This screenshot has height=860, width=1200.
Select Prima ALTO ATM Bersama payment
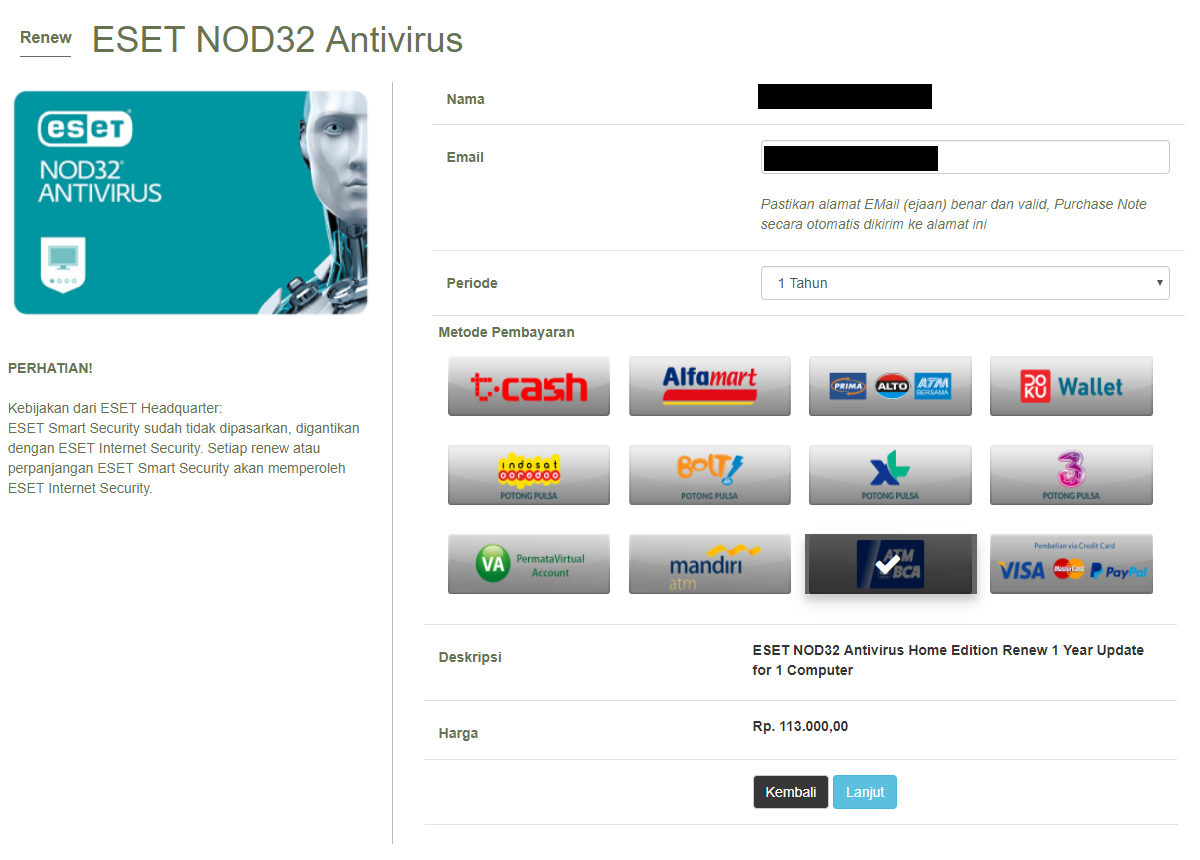[x=890, y=386]
